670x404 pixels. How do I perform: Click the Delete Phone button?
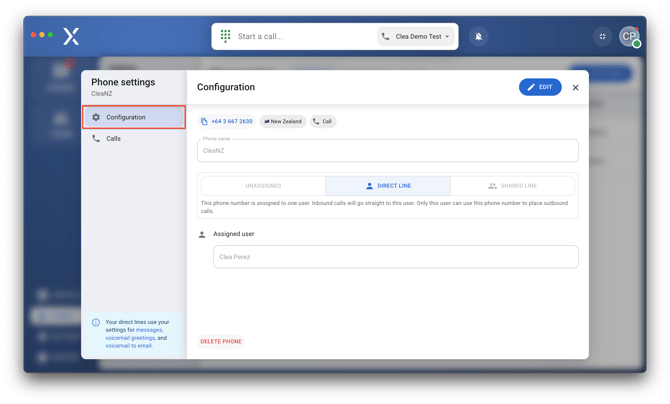pos(221,341)
